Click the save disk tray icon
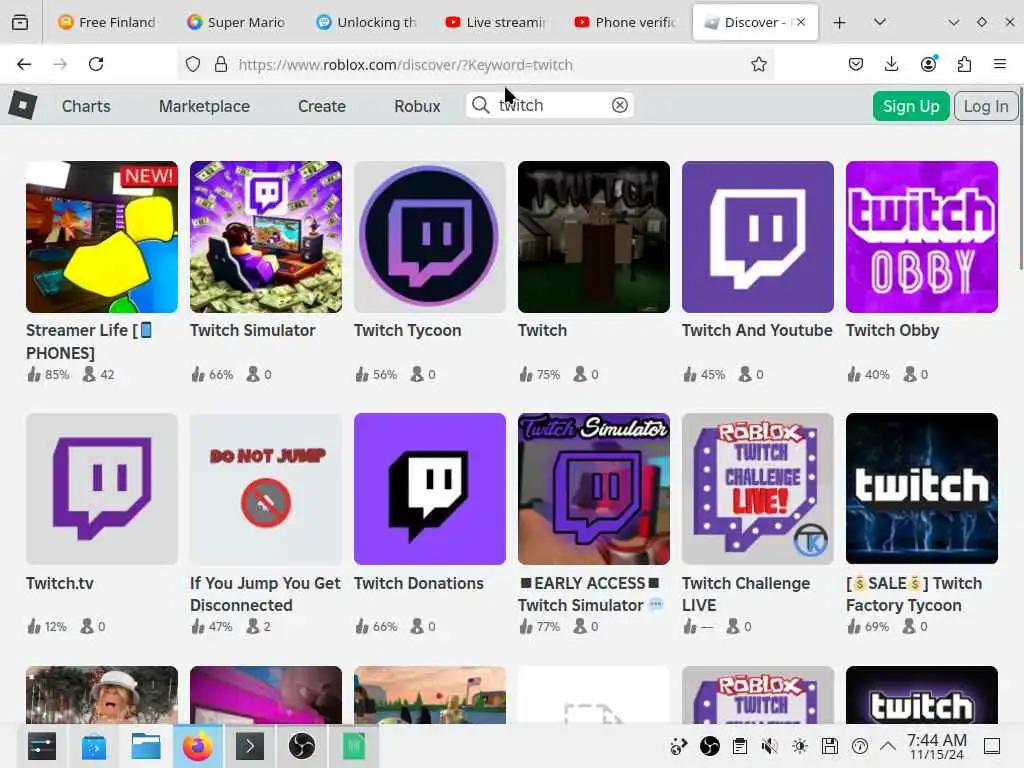The width and height of the screenshot is (1024, 768). (829, 746)
